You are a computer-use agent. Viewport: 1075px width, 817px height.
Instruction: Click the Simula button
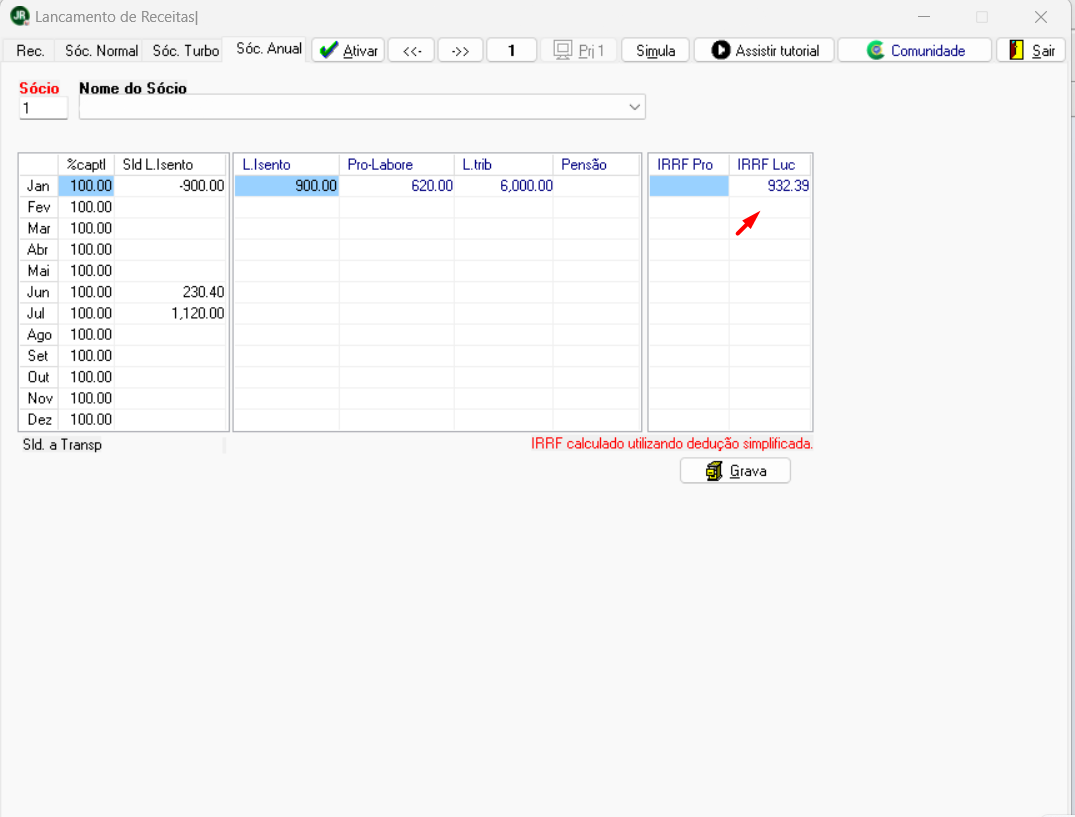(655, 50)
